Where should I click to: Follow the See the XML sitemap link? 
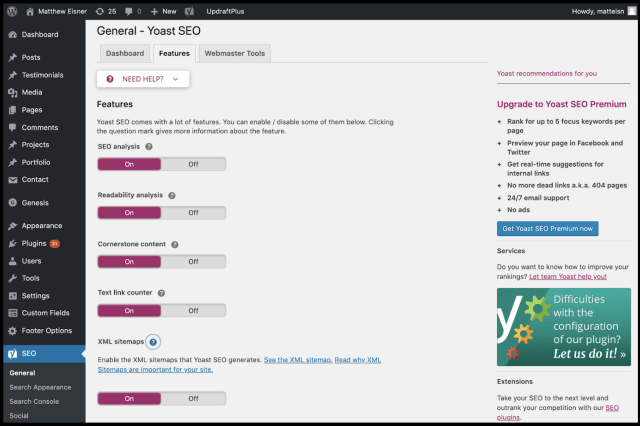298,360
